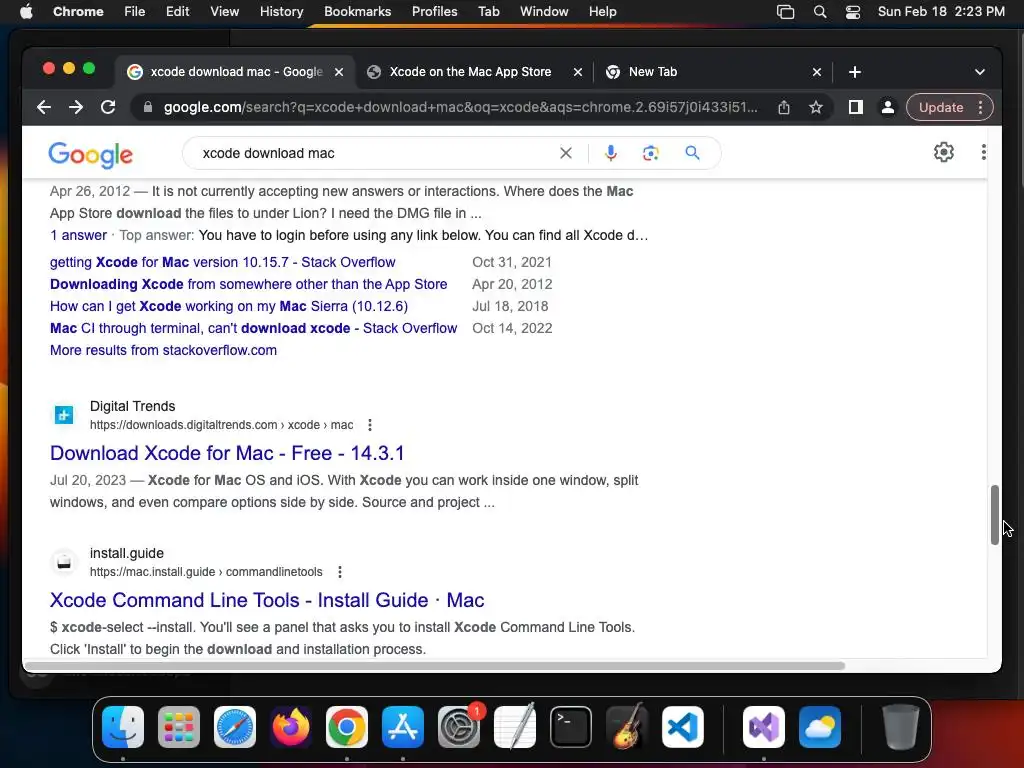Open Xcode Command Line Tools Install Guide
Viewport: 1024px width, 768px height.
pos(267,600)
